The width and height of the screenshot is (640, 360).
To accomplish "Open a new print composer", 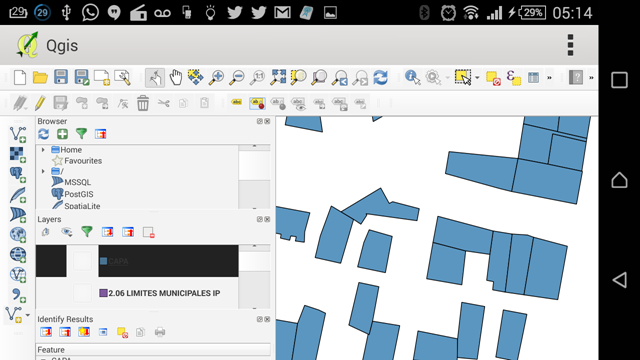I will 102,78.
